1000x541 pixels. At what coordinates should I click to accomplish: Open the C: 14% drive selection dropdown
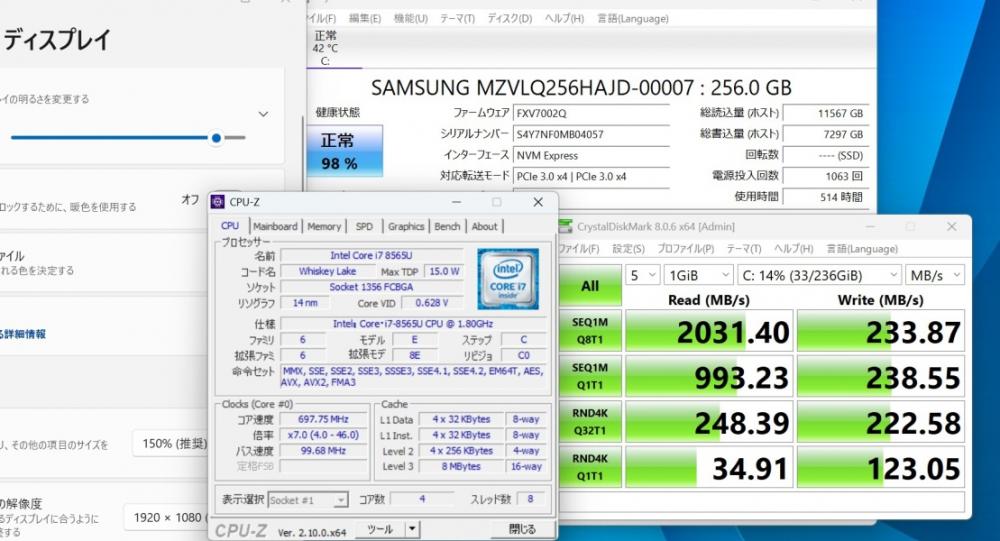point(820,275)
